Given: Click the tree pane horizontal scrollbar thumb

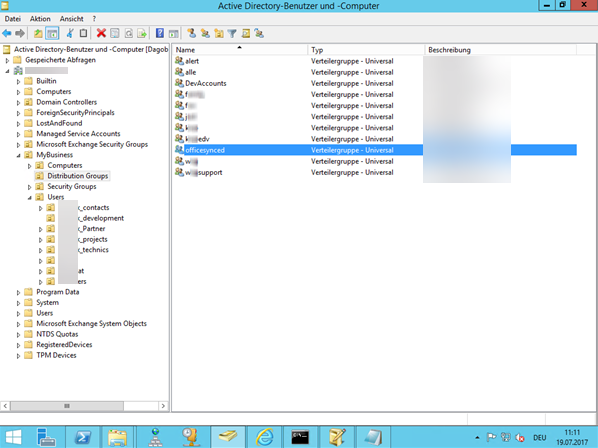Looking at the screenshot, I should click(x=67, y=406).
